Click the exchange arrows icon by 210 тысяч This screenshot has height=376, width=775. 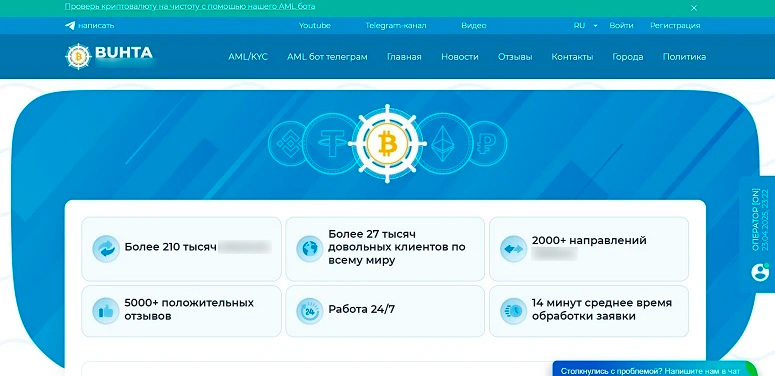click(106, 249)
